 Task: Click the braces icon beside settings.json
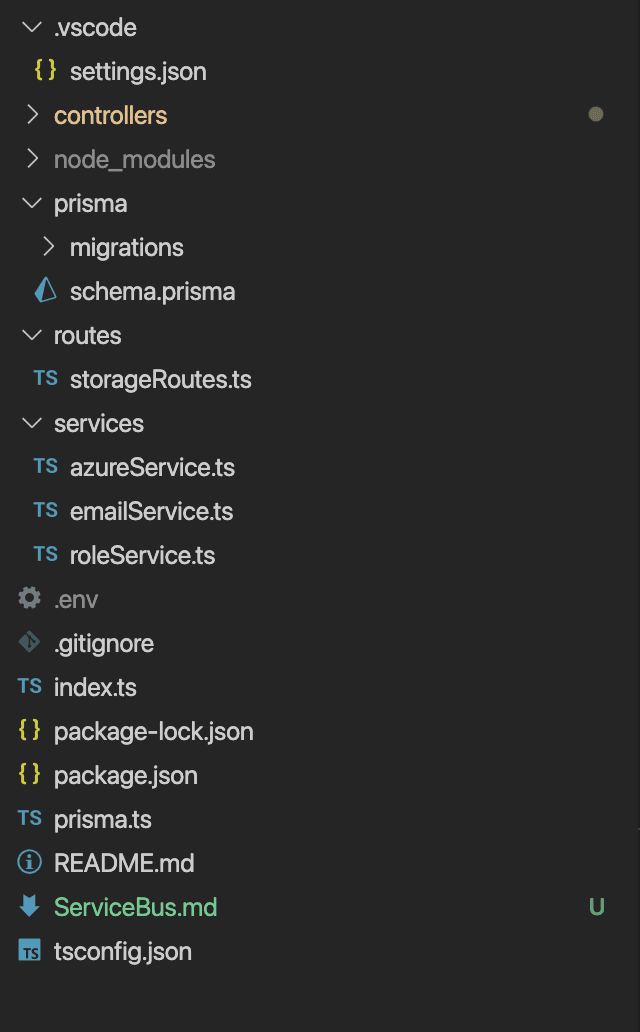[45, 71]
